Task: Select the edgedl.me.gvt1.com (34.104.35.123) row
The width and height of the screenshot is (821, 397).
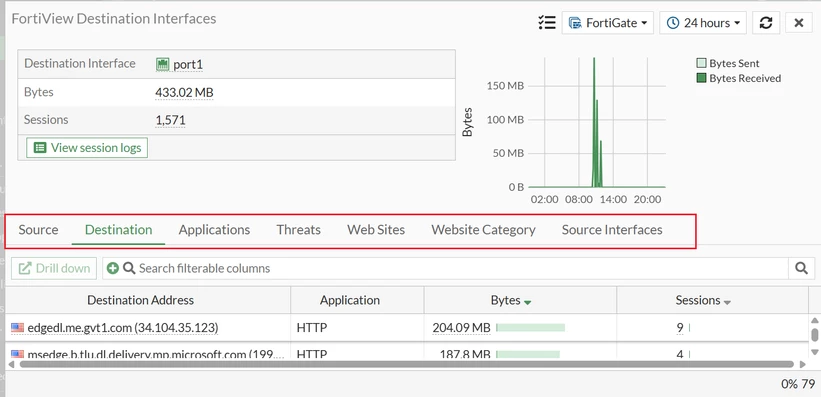Action: 406,328
